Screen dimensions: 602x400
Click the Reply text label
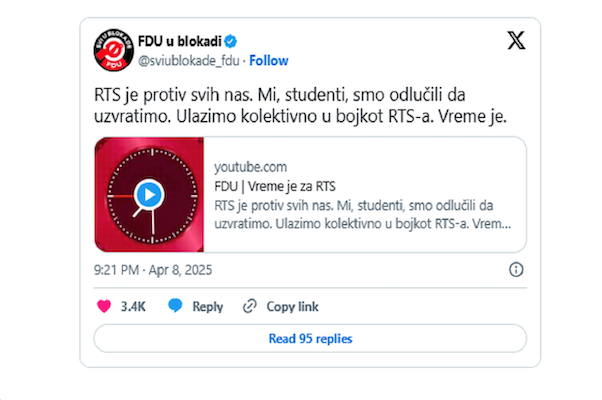tap(208, 306)
